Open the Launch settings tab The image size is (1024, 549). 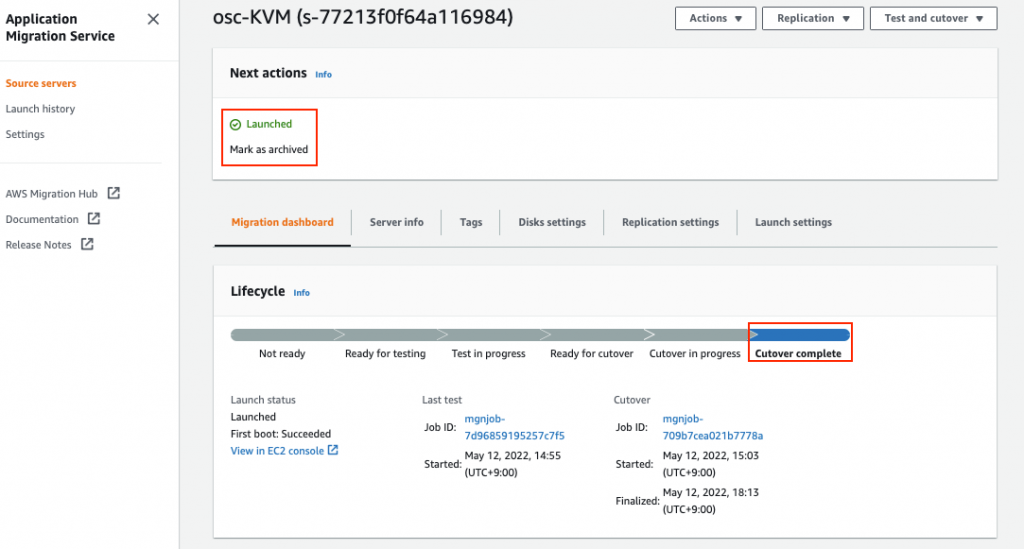click(x=793, y=222)
